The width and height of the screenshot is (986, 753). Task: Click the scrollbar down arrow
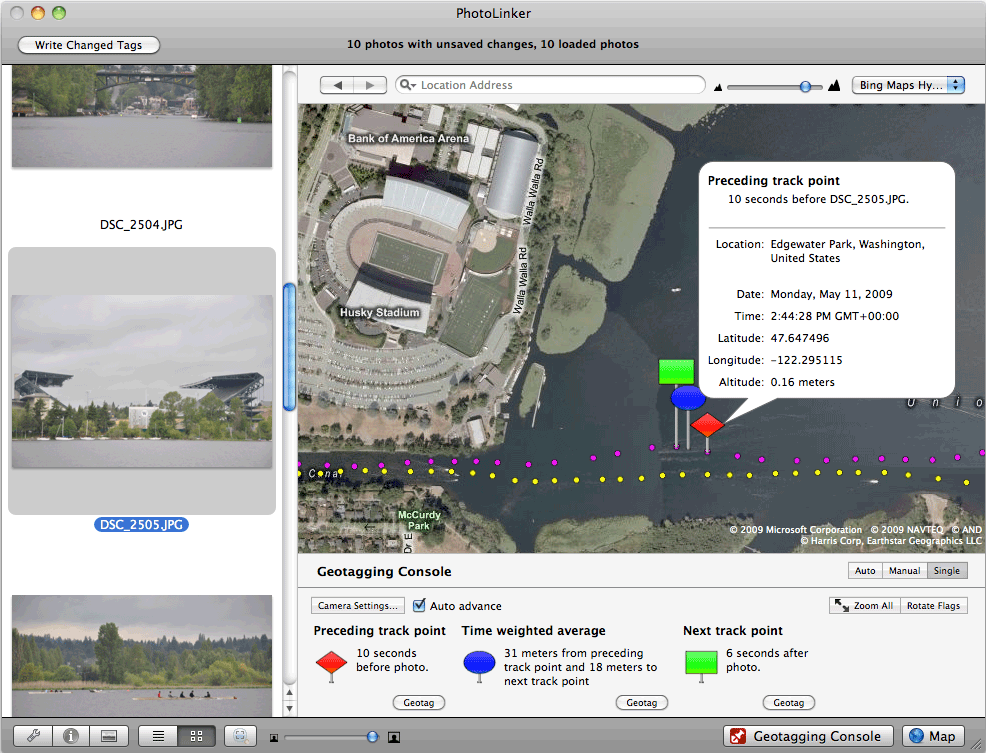click(x=289, y=708)
